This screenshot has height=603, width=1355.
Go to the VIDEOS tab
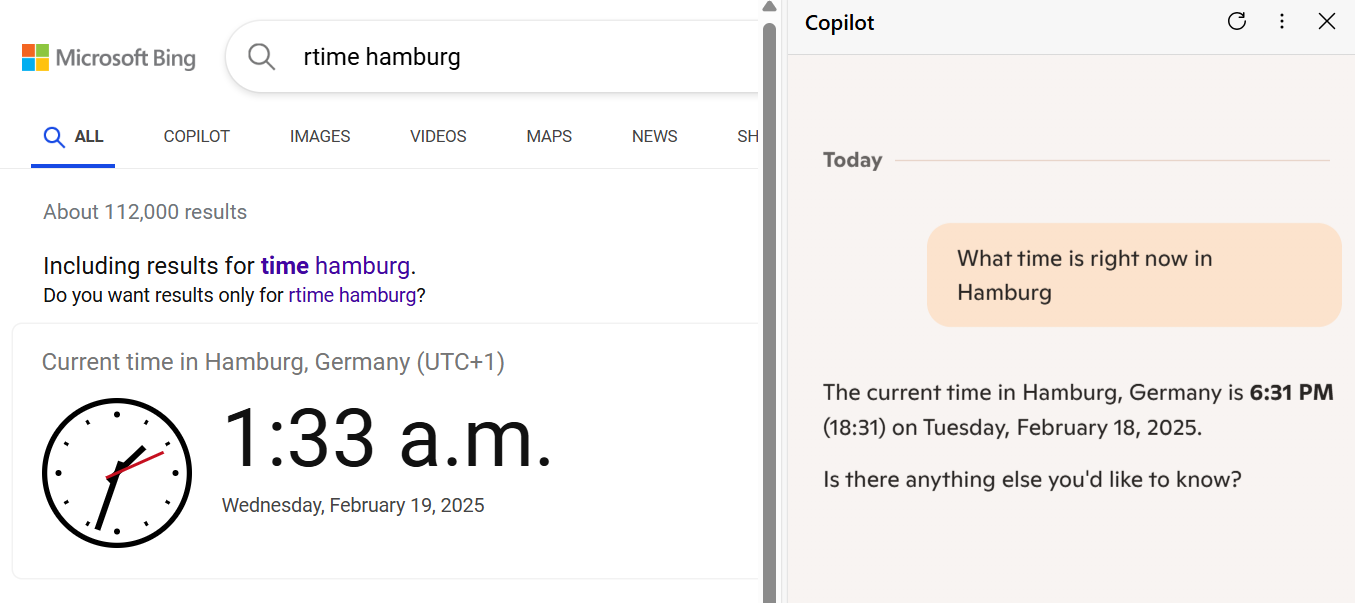[438, 137]
